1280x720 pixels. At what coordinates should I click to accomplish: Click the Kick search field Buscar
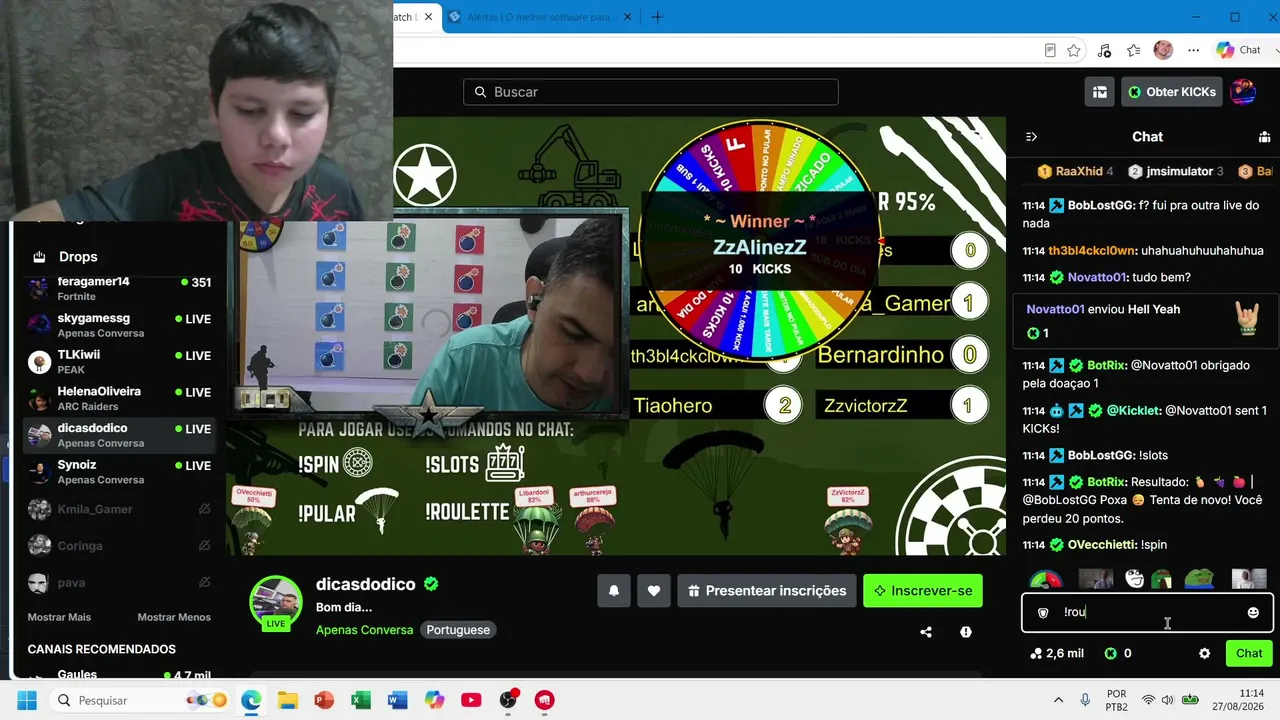[651, 92]
